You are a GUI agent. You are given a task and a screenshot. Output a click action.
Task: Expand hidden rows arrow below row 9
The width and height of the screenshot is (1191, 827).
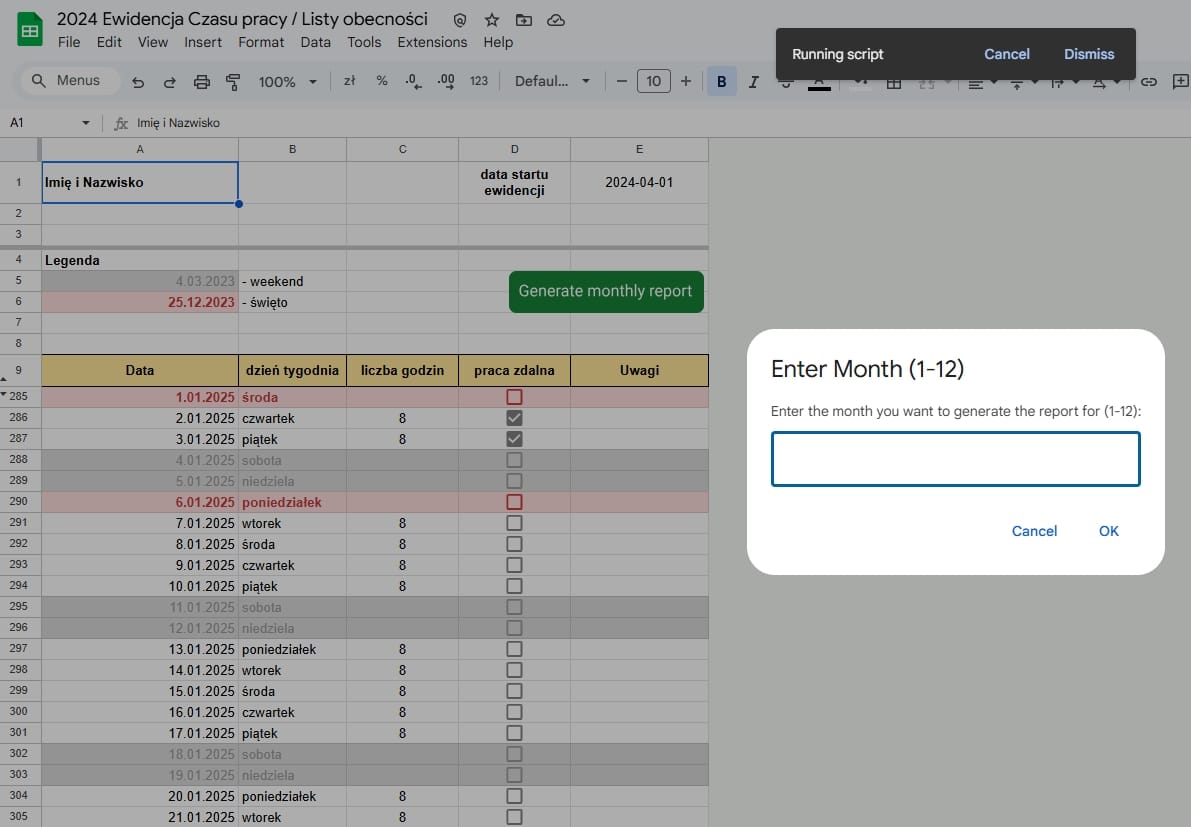[5, 378]
